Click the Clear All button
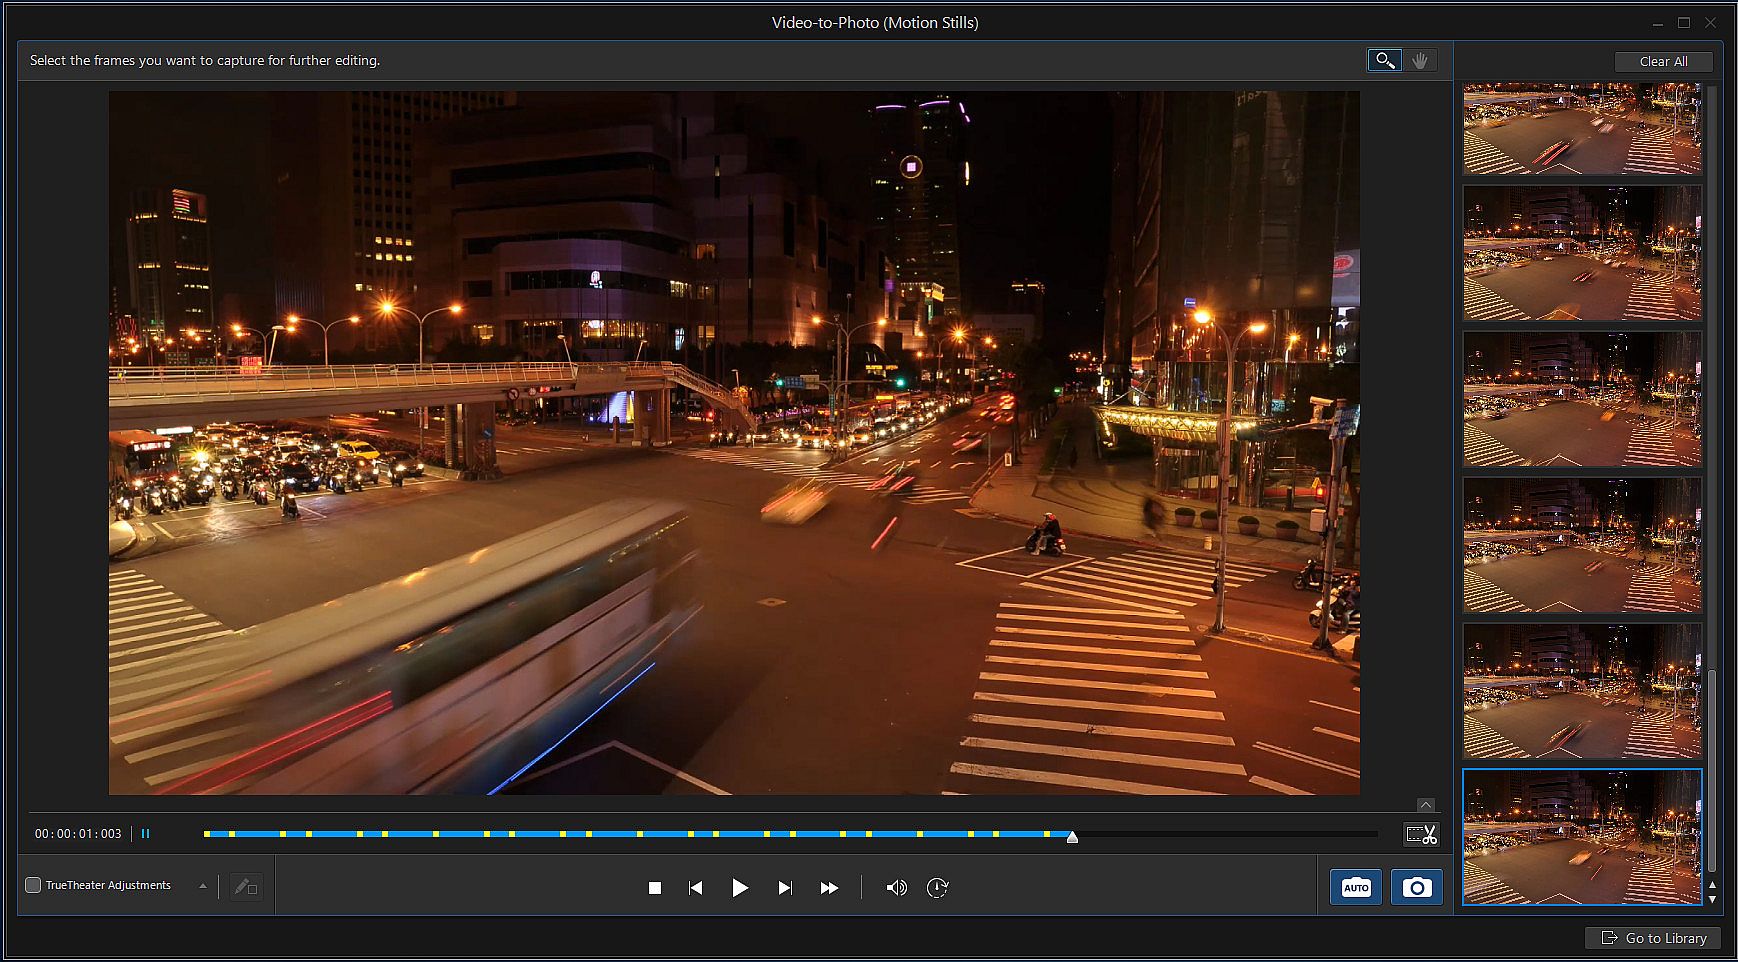This screenshot has height=962, width=1738. (x=1663, y=62)
